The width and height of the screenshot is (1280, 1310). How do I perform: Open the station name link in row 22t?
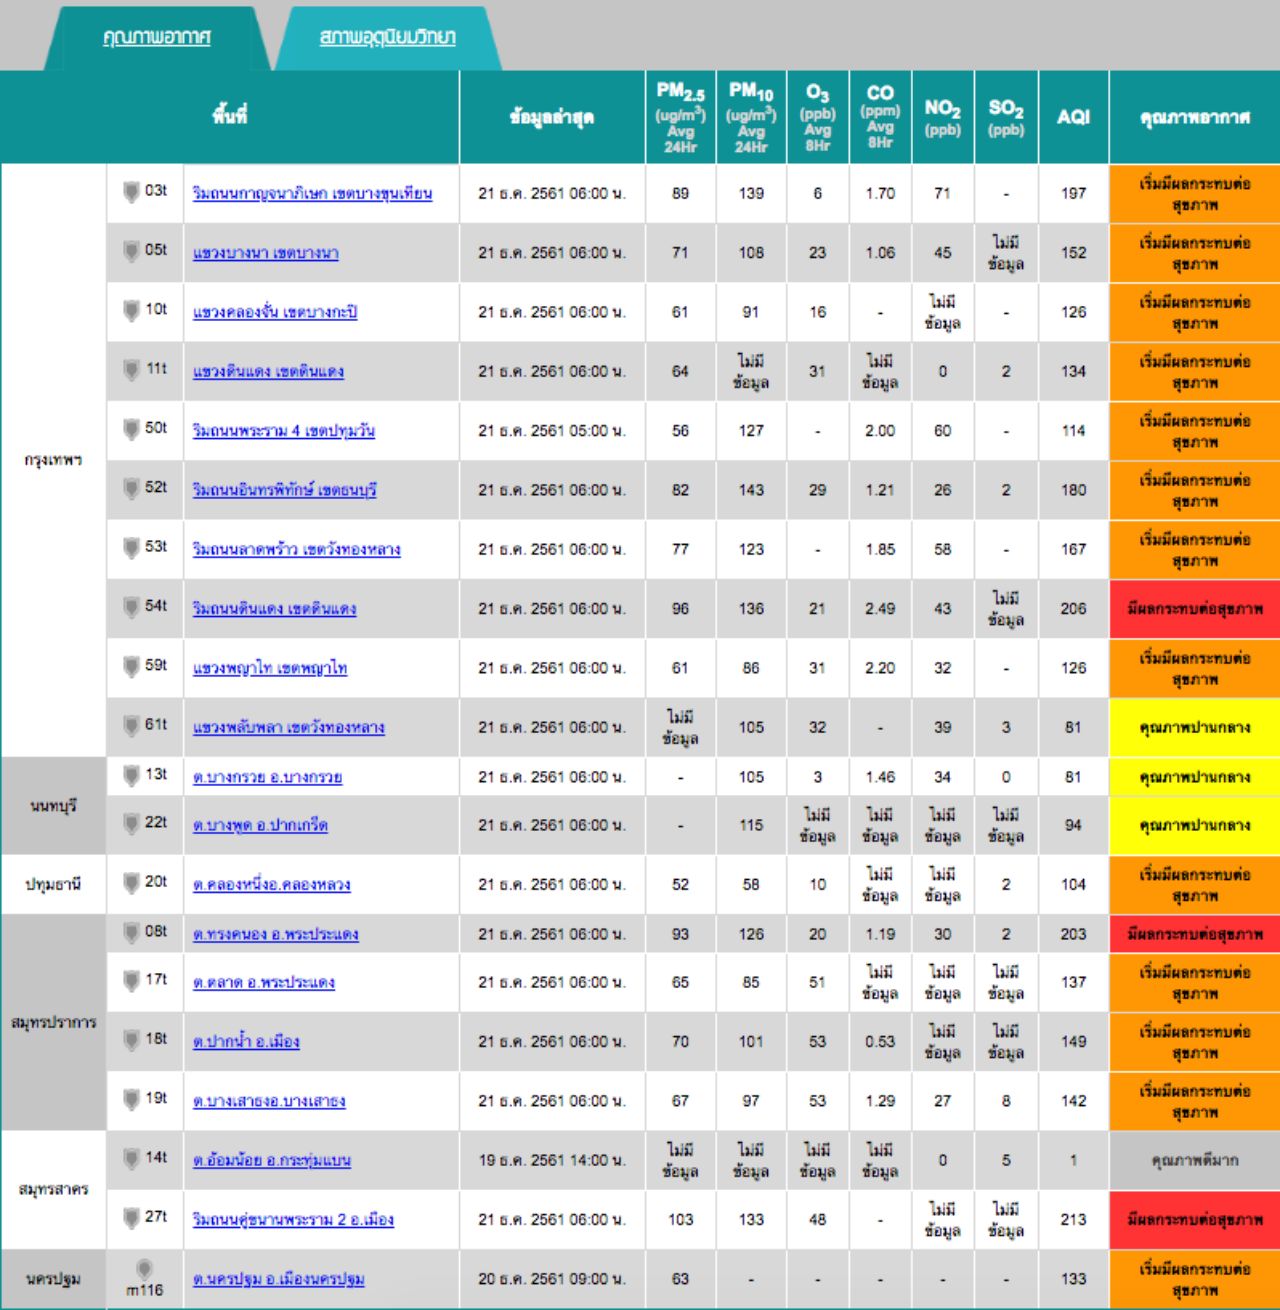260,825
